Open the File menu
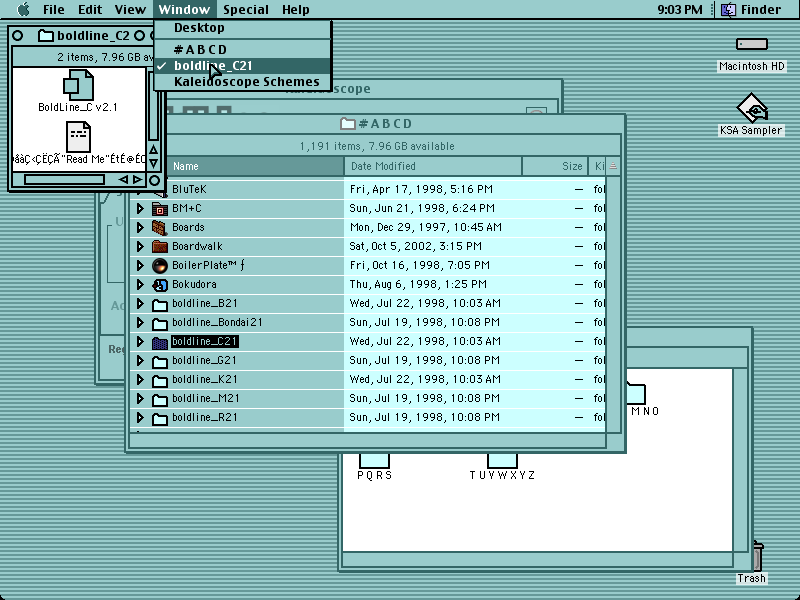800x600 pixels. point(54,9)
